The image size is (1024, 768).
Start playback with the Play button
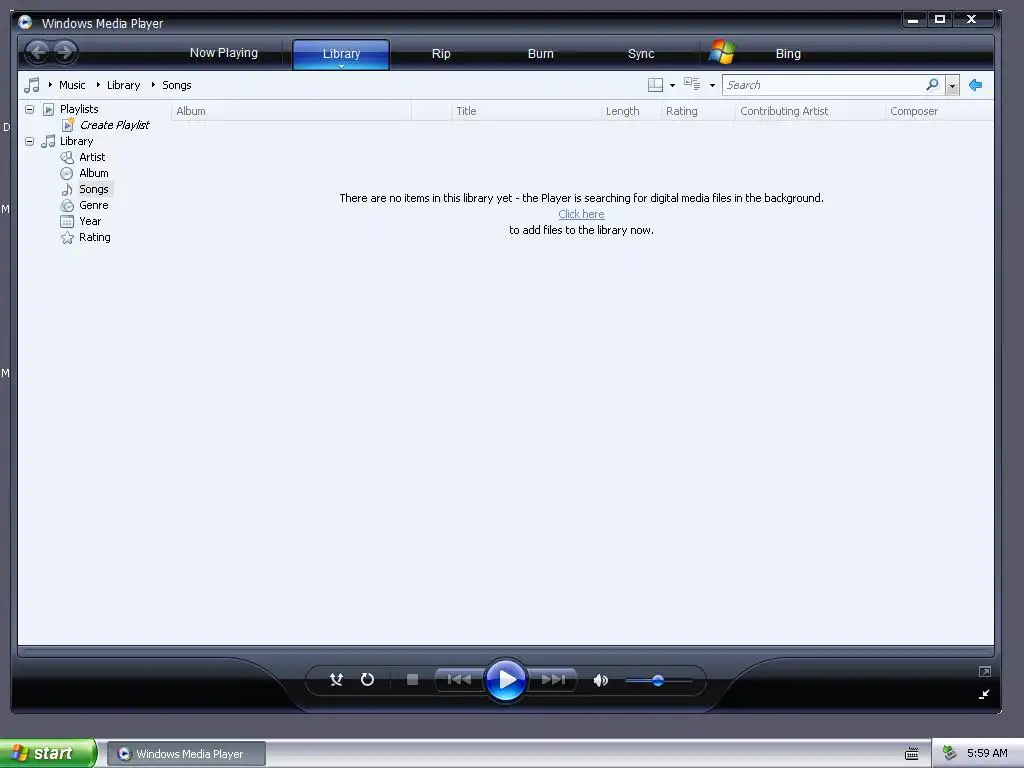506,680
